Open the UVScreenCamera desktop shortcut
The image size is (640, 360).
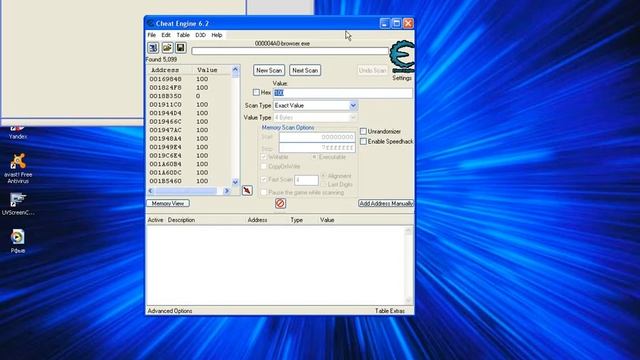click(18, 204)
